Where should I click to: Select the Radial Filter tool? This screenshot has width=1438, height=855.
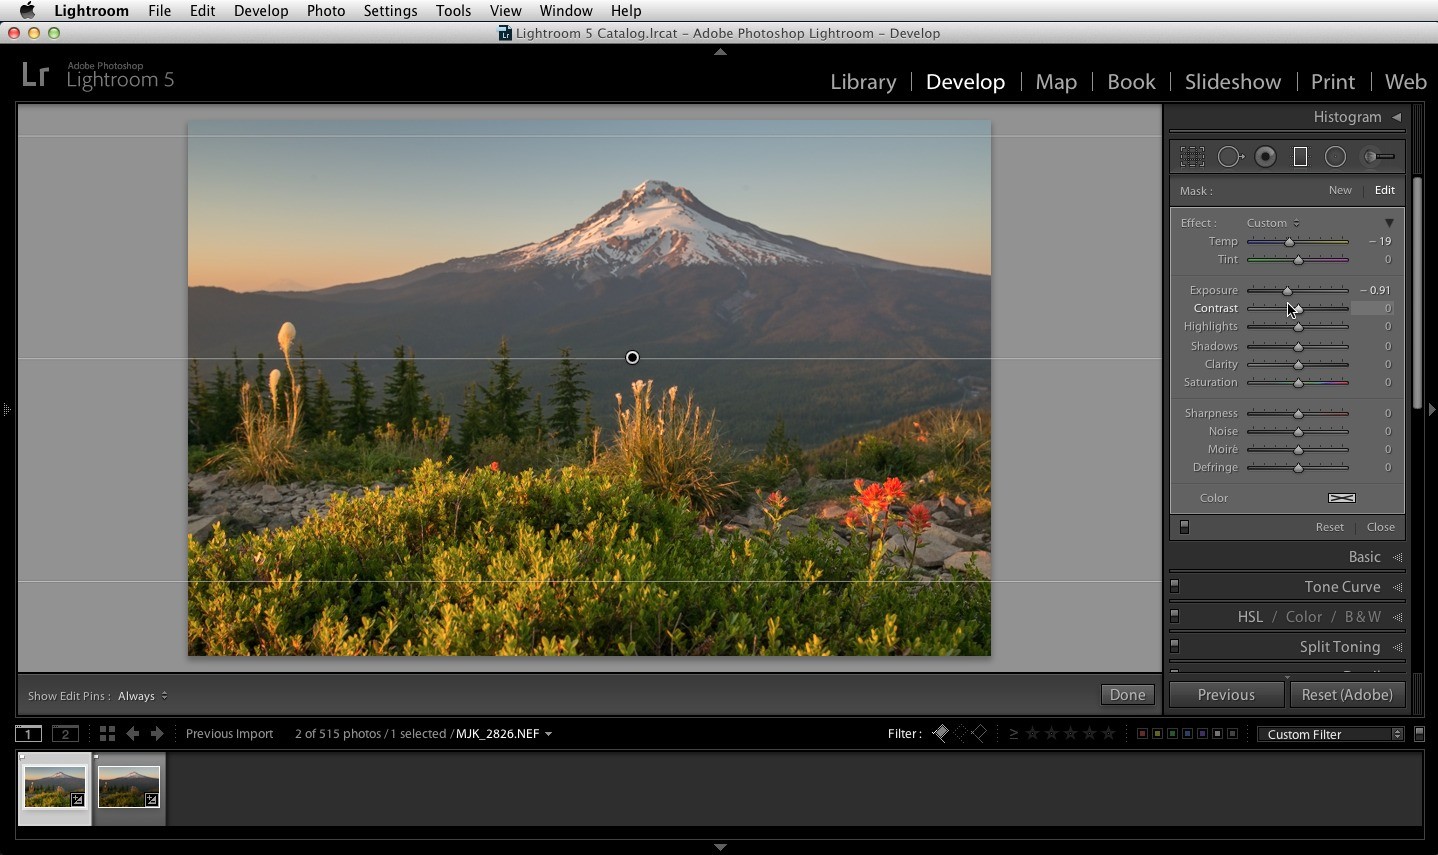point(1335,157)
